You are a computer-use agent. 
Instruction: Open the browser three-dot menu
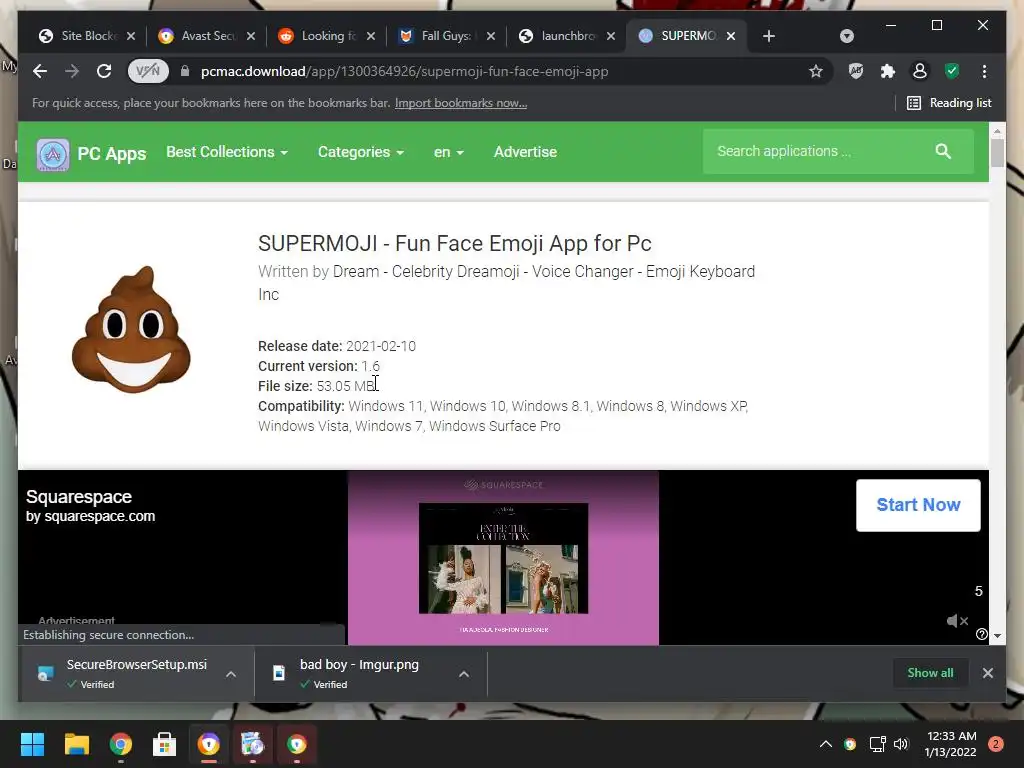click(x=984, y=71)
